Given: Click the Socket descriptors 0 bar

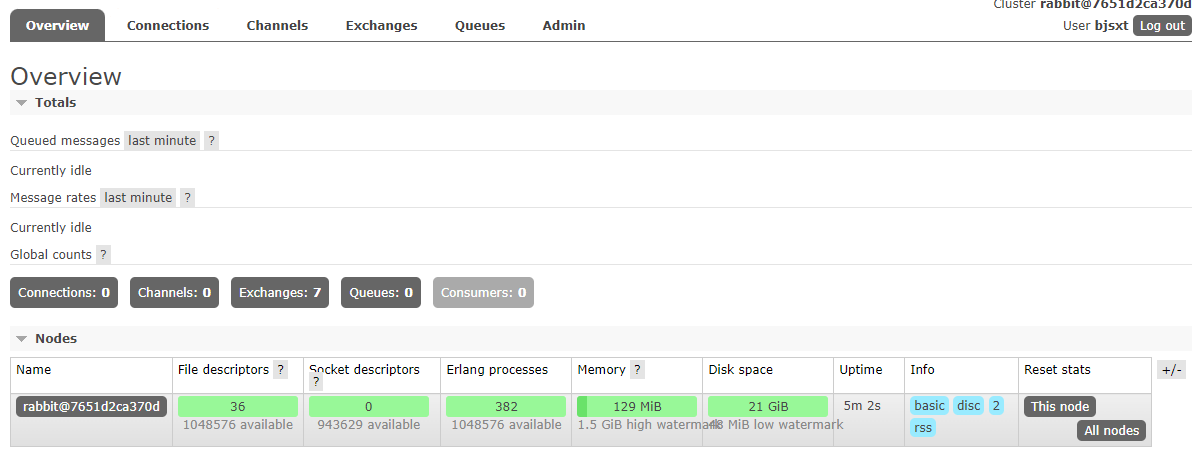Looking at the screenshot, I should pyautogui.click(x=369, y=406).
